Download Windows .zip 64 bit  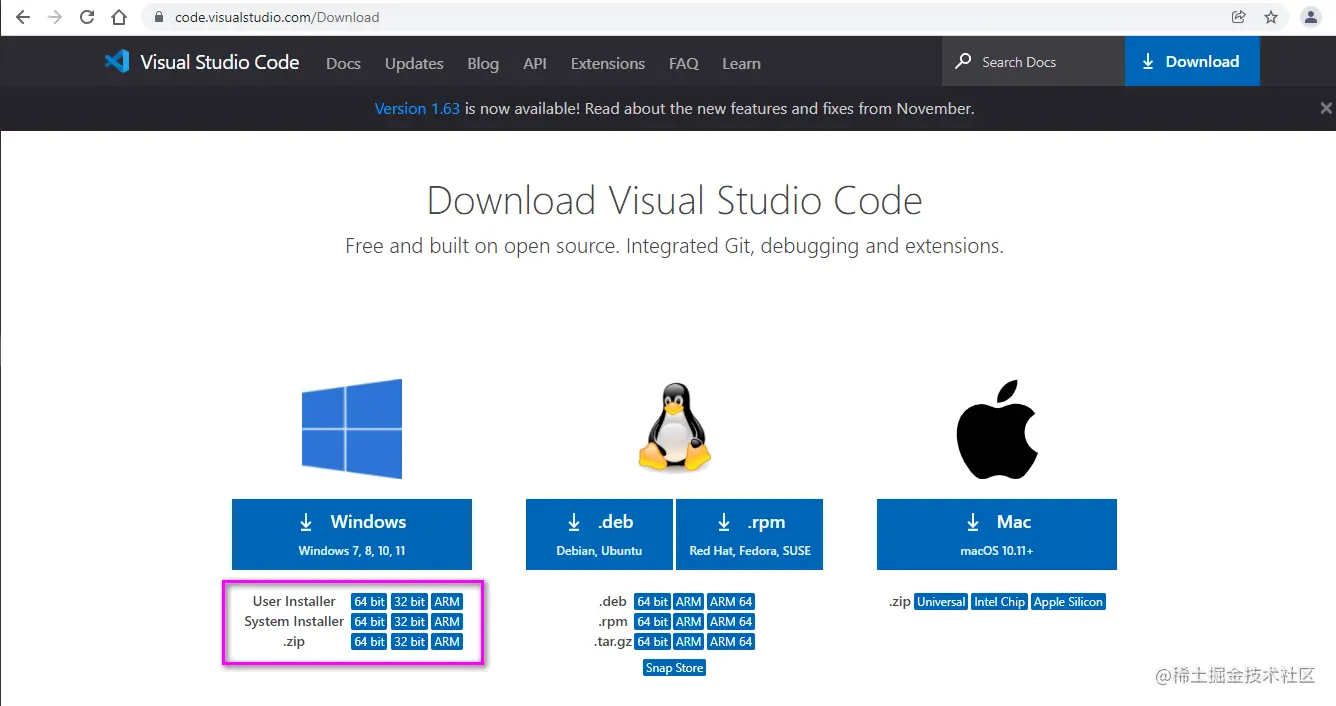click(369, 642)
